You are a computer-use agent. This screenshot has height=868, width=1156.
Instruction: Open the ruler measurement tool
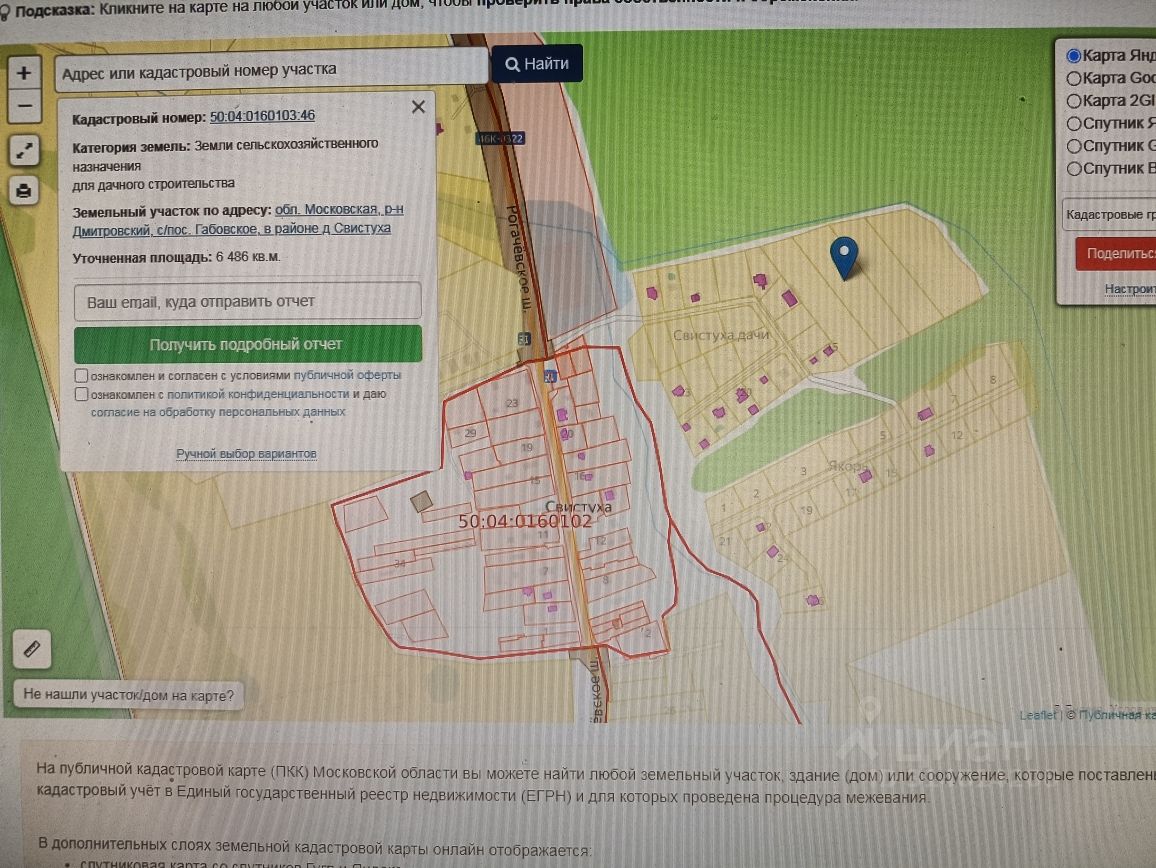(32, 649)
